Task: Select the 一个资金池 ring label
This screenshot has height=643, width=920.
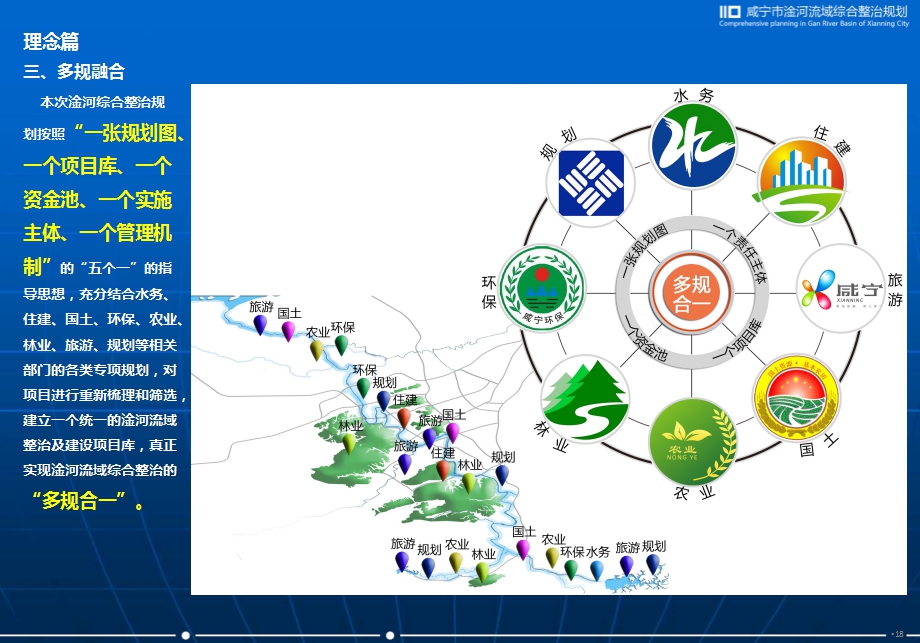Action: (645, 339)
